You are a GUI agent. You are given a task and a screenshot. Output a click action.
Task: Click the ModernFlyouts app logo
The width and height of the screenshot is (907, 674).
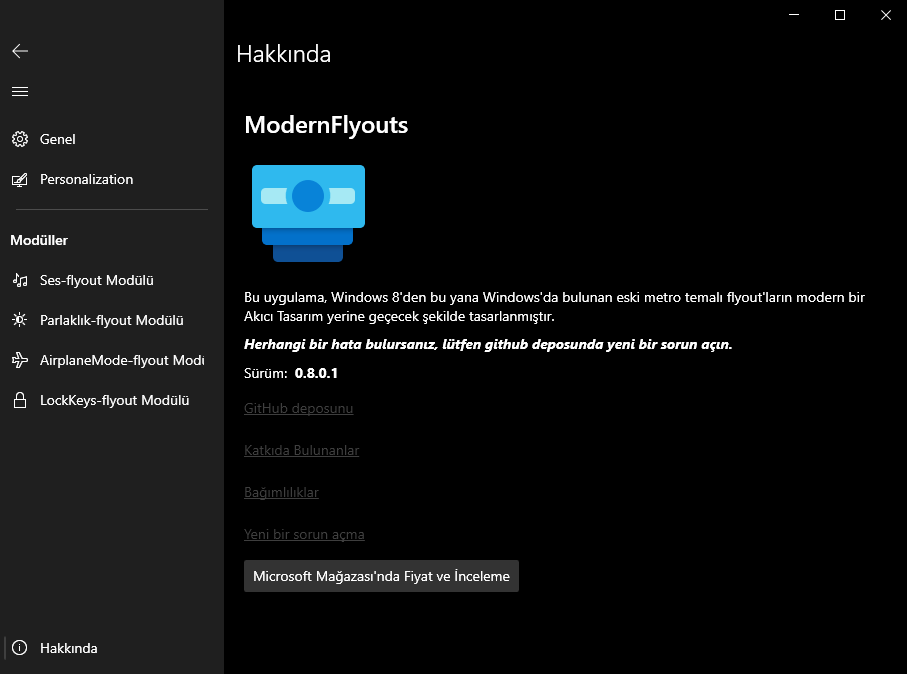308,213
